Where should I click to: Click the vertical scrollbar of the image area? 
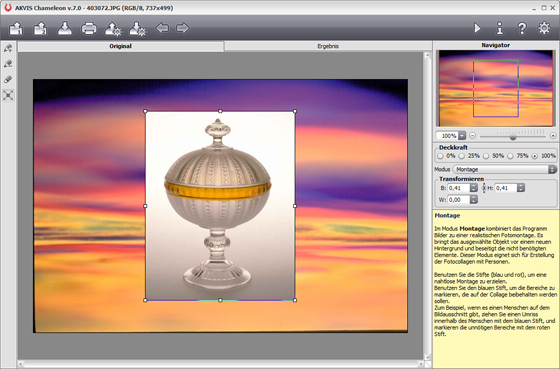[x=427, y=206]
